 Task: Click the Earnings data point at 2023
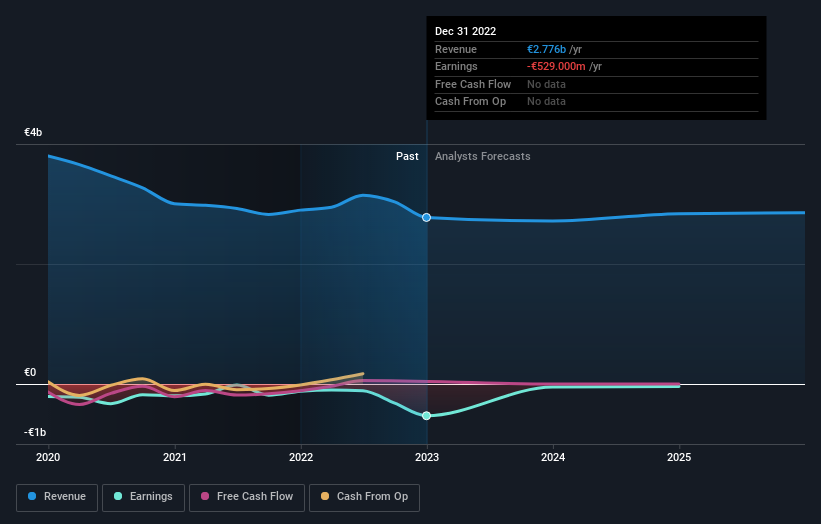click(427, 416)
